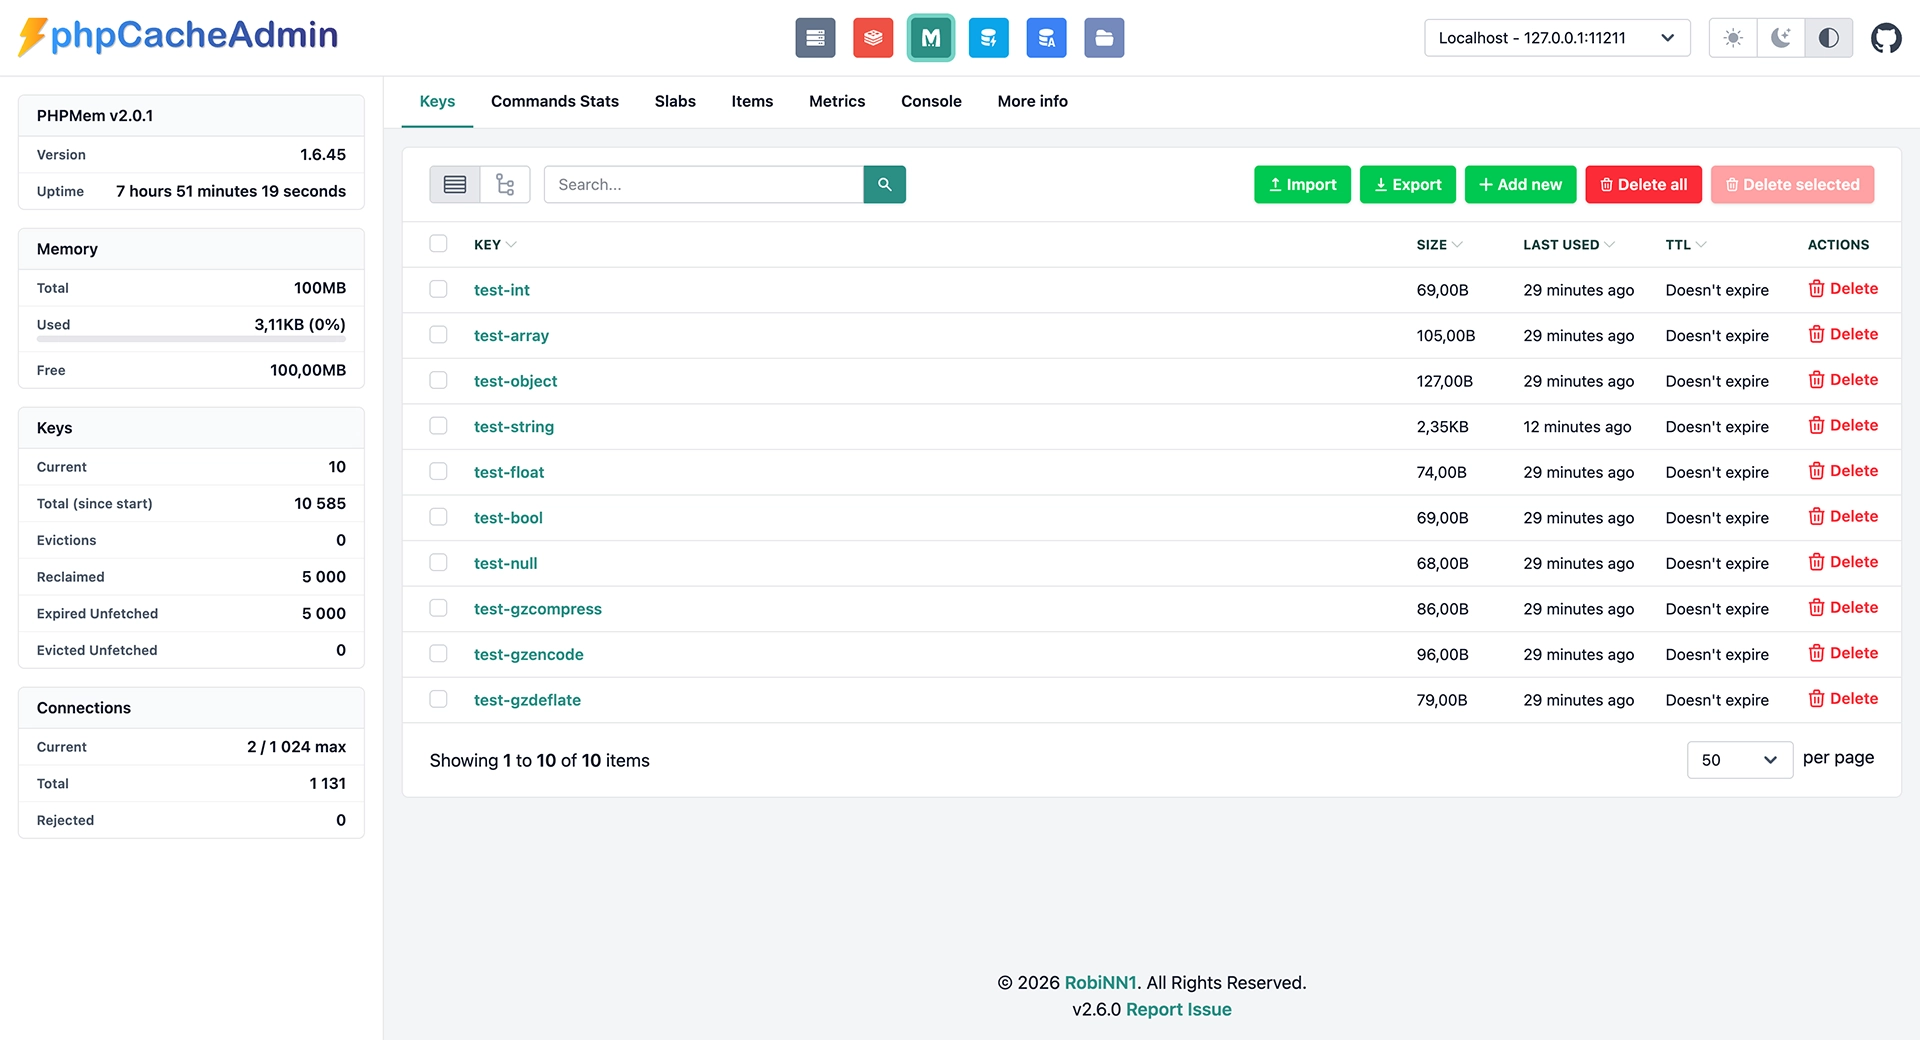
Task: Click the 2,35KB size of test-string
Action: point(1442,427)
